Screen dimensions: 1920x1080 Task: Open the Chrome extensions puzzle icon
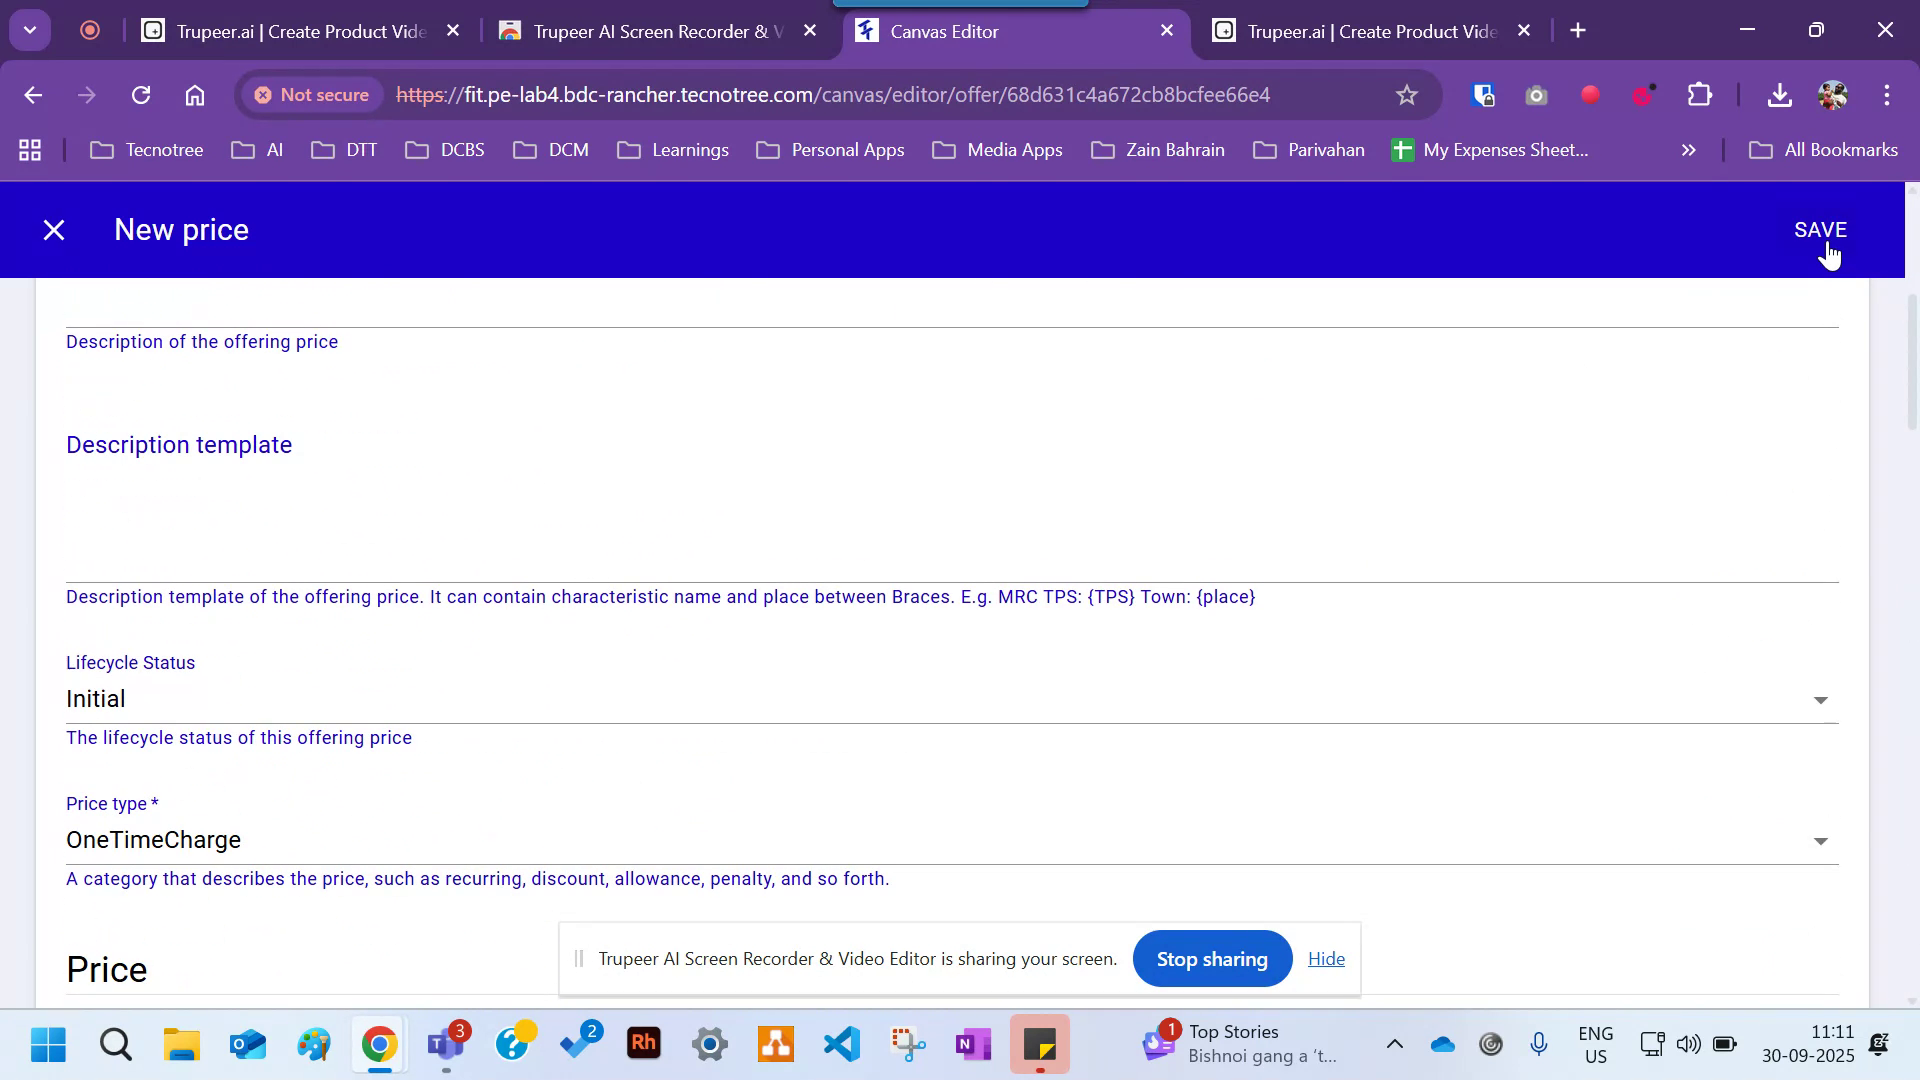tap(1699, 95)
